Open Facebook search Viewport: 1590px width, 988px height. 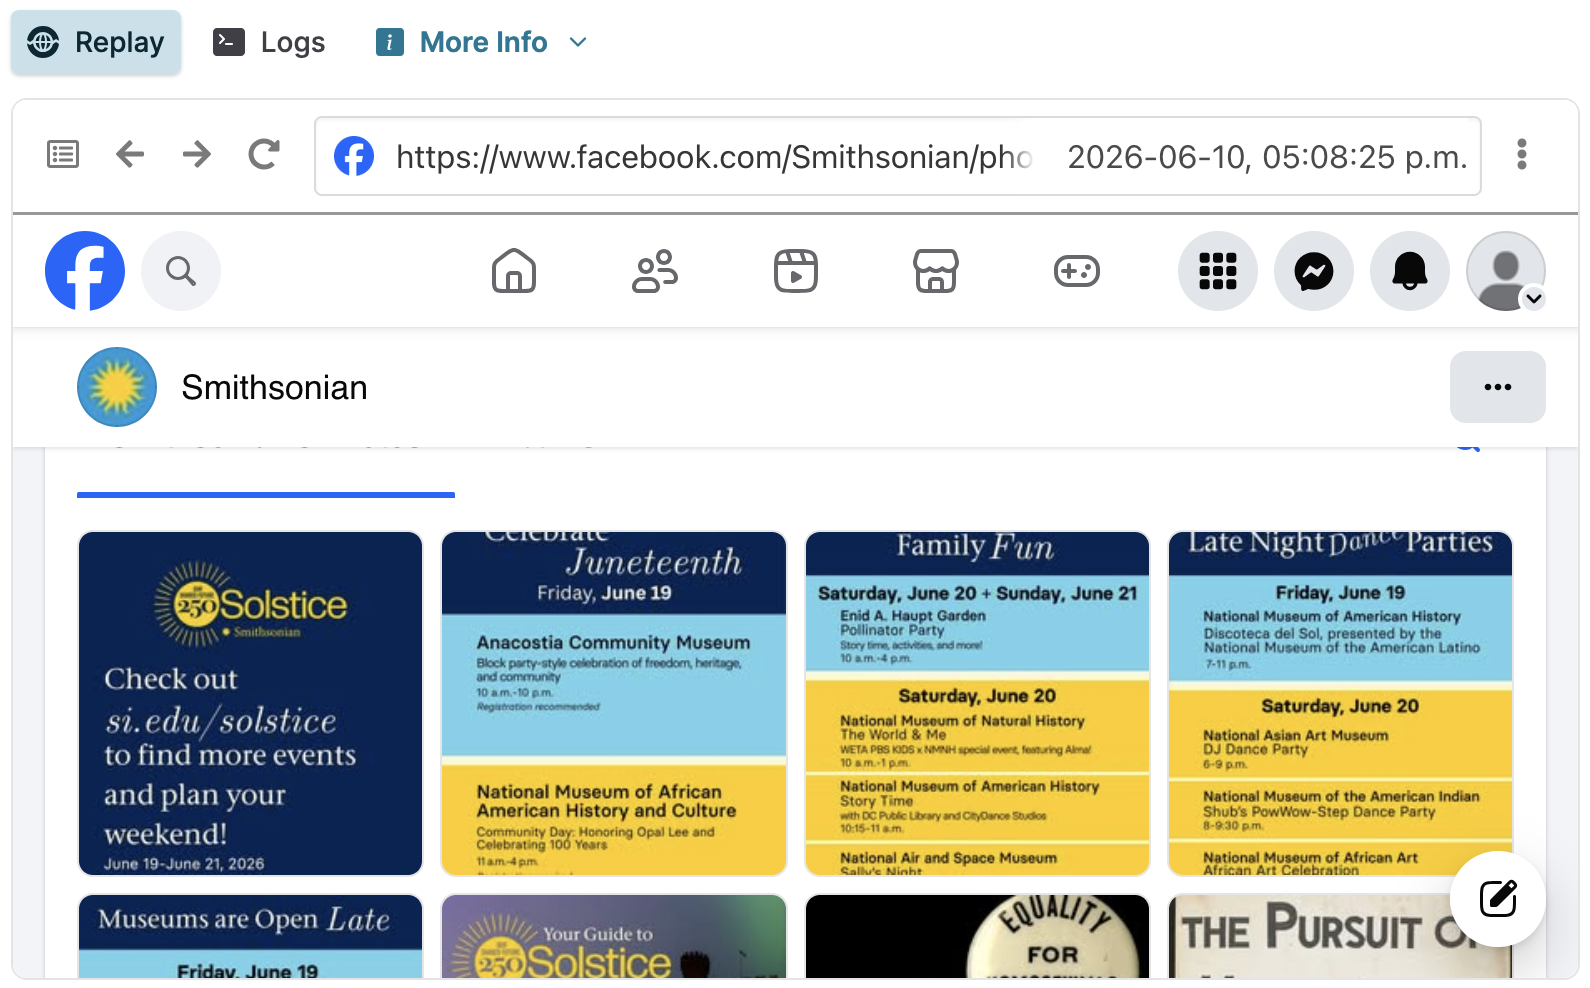181,271
